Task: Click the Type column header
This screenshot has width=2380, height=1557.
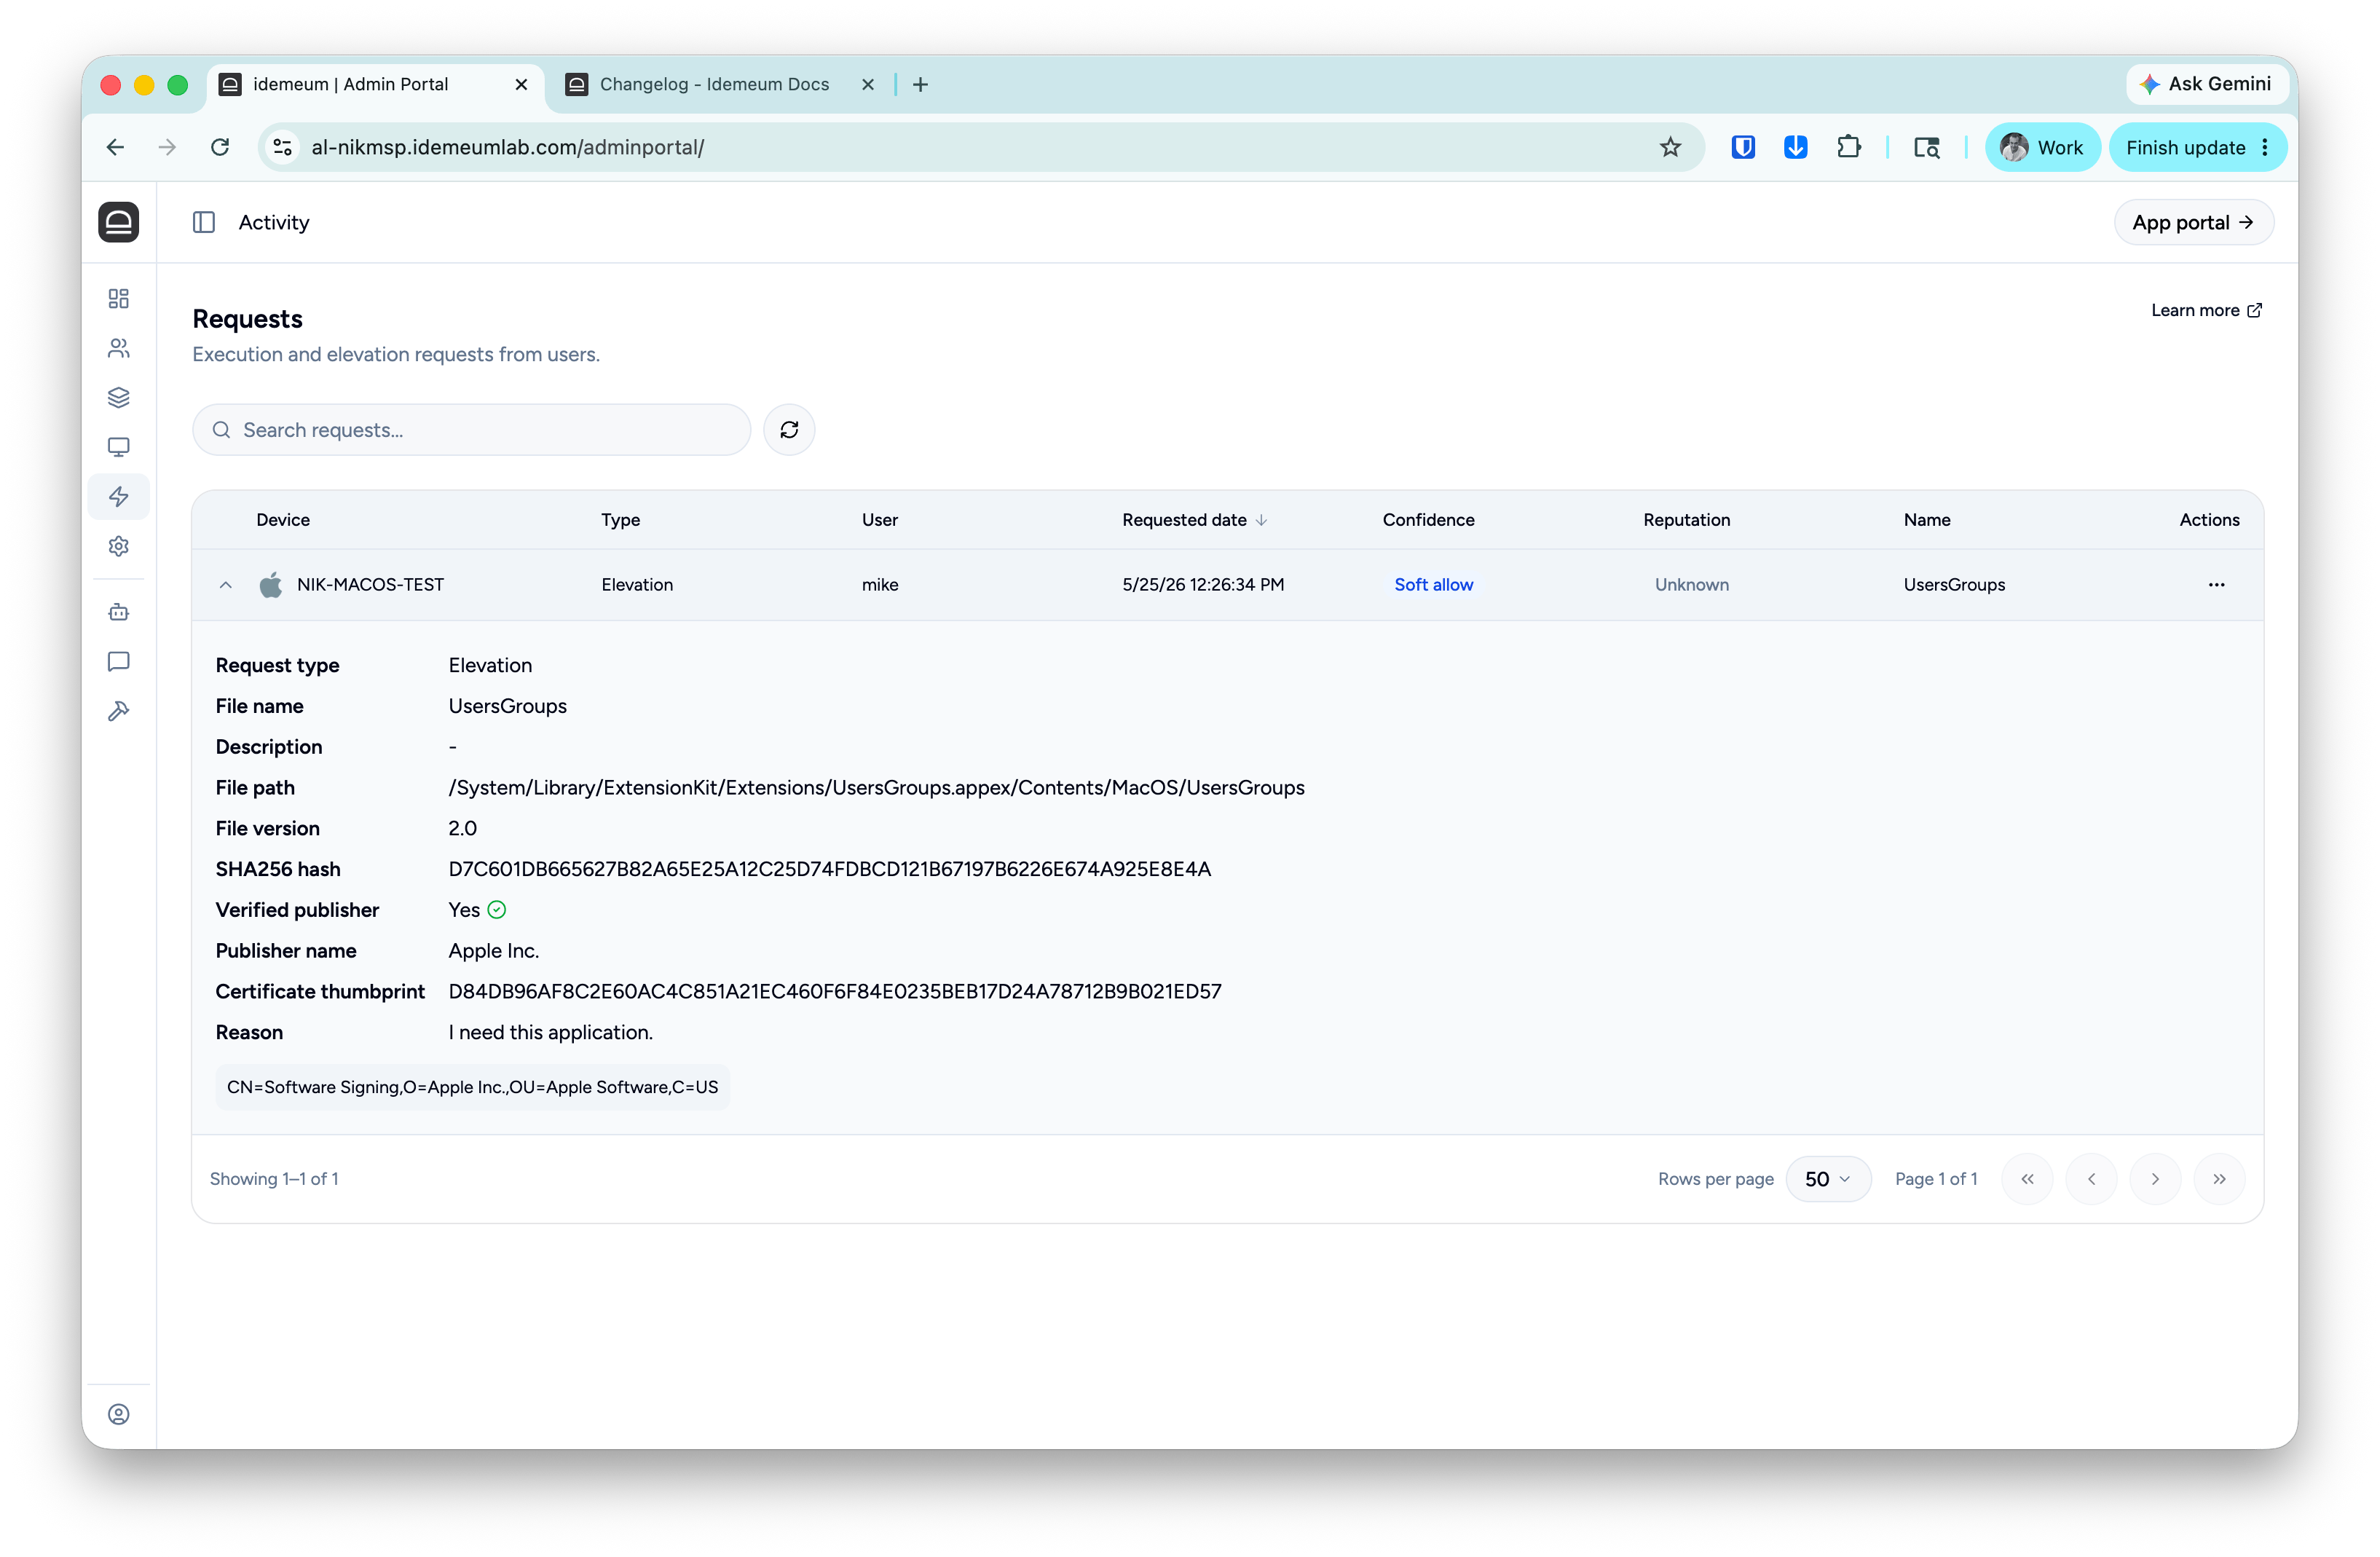Action: click(620, 520)
